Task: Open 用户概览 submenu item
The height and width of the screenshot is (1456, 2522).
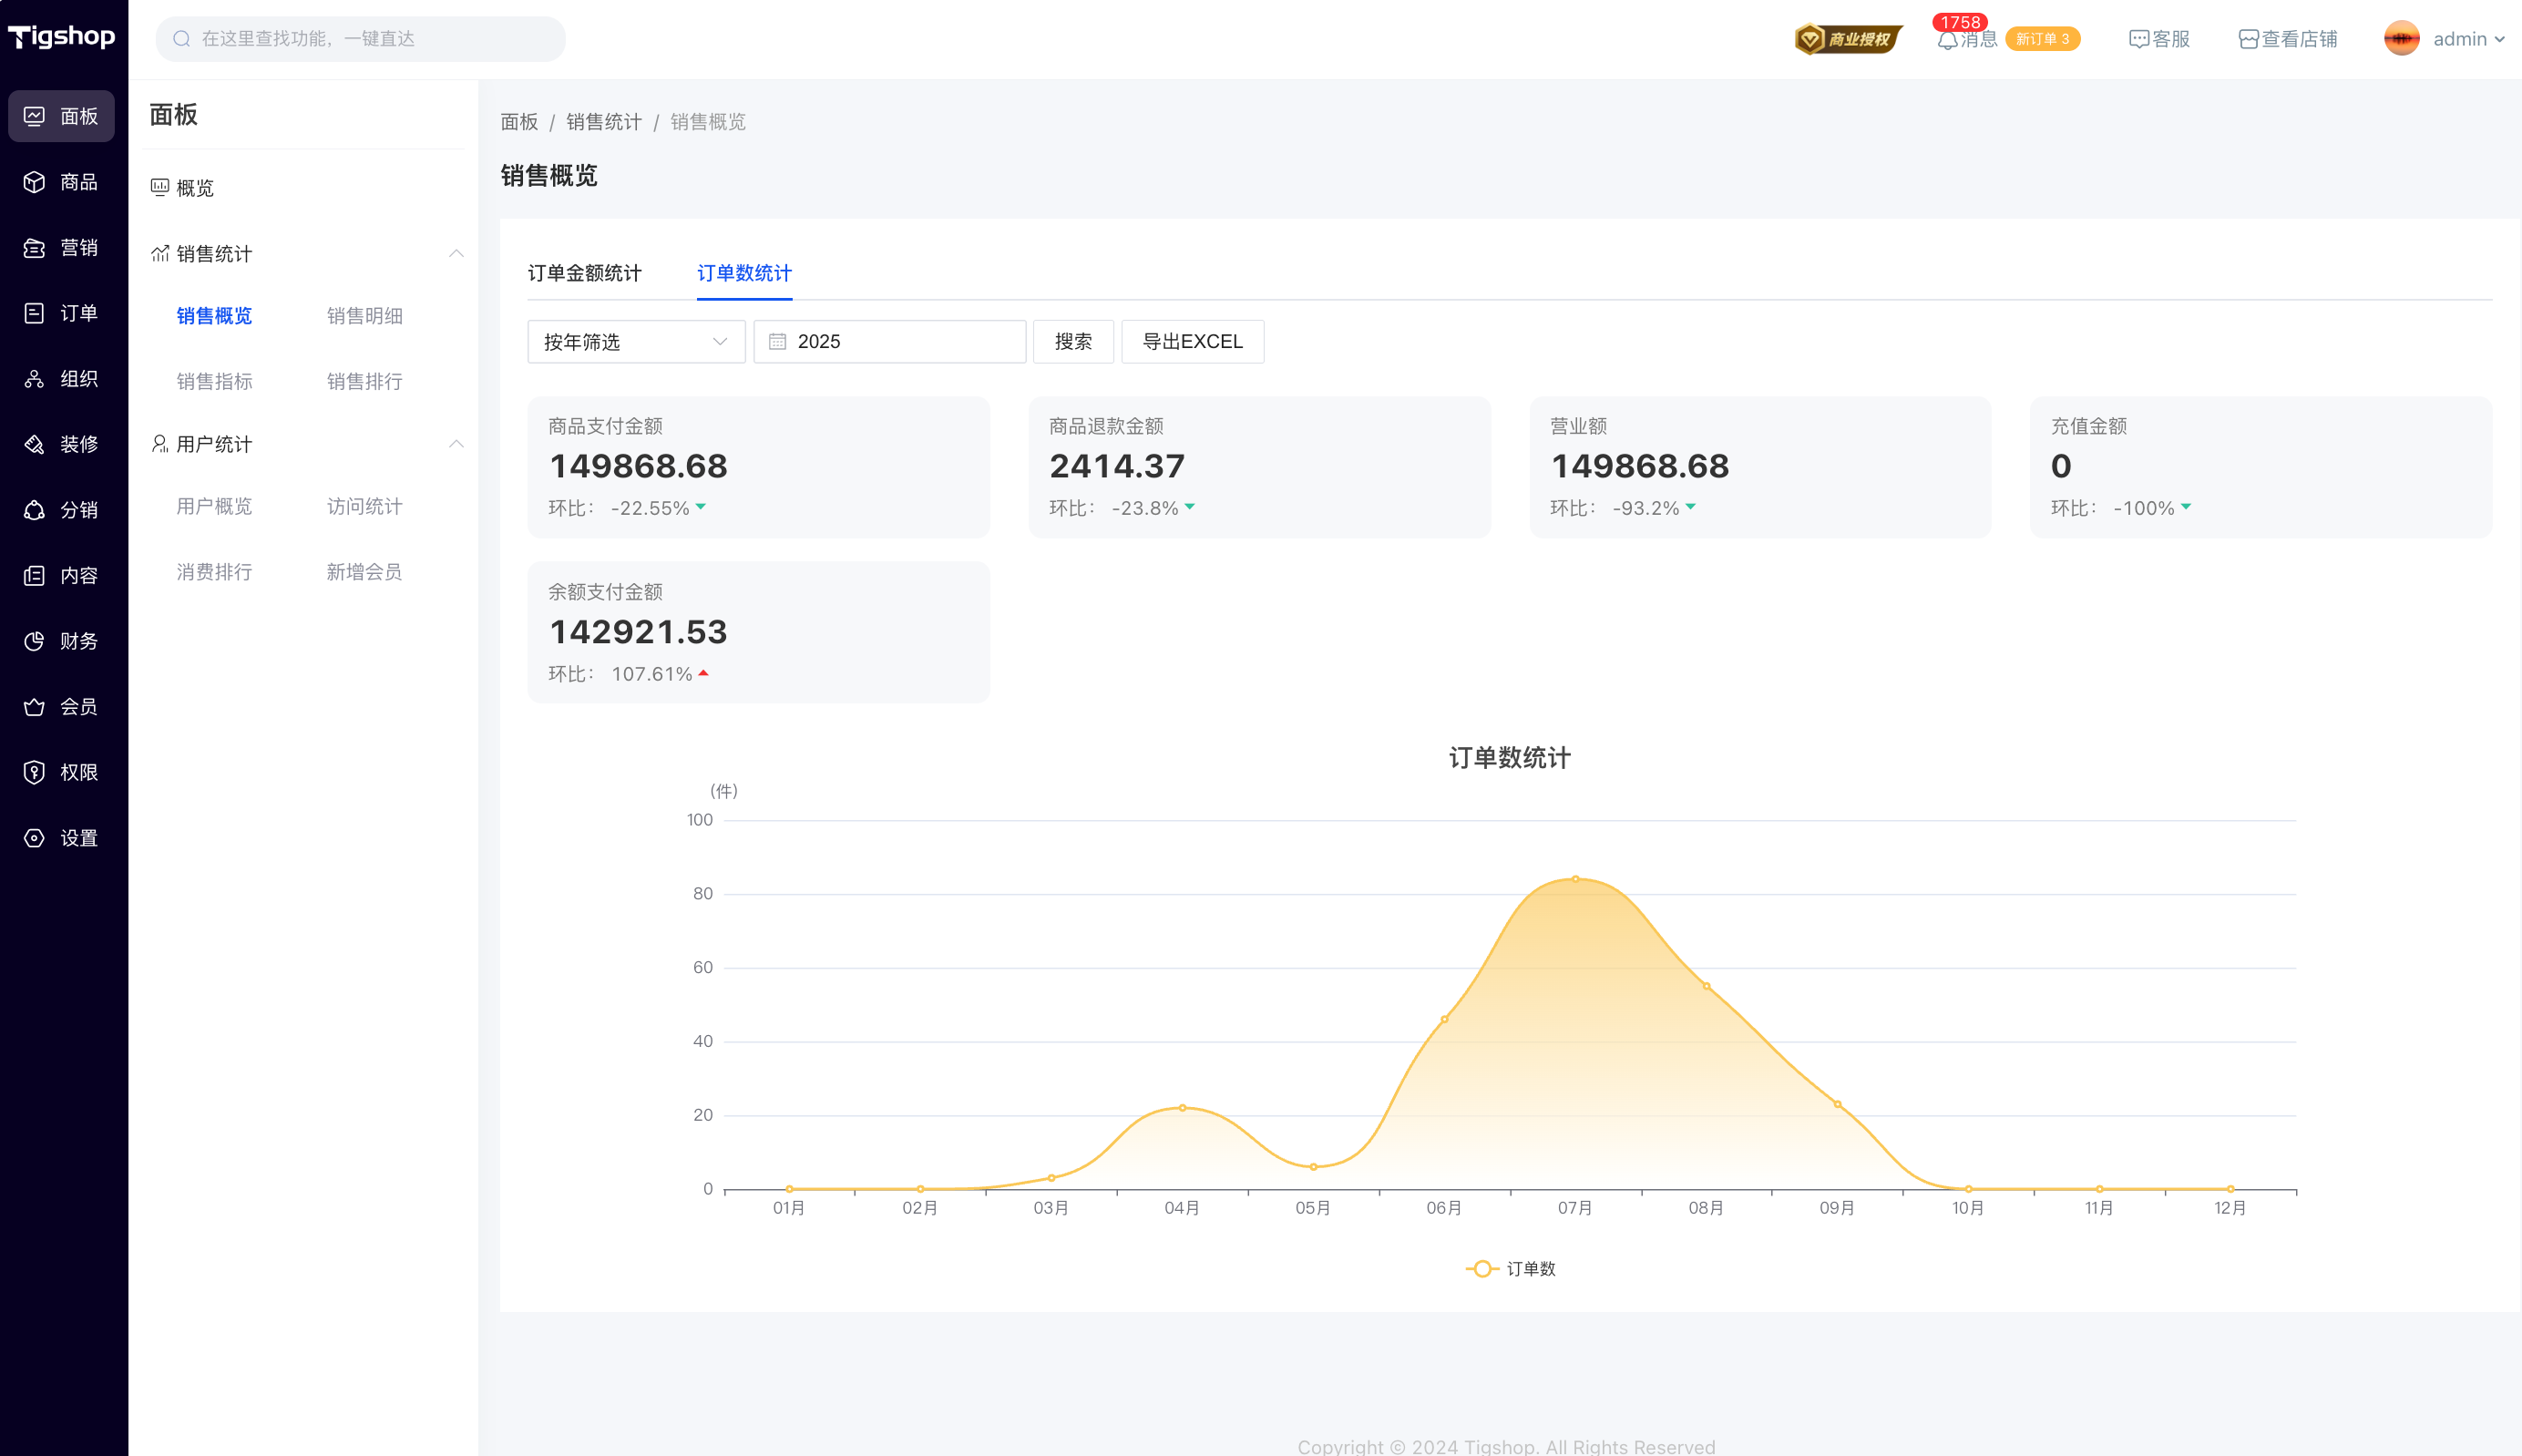Action: 214,506
